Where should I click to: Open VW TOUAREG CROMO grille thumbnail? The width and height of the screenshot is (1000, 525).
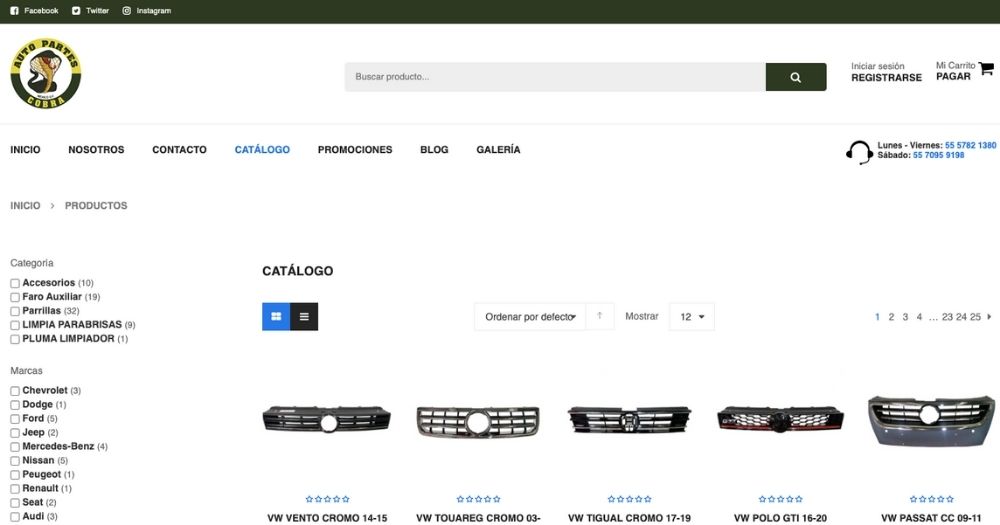click(x=478, y=422)
